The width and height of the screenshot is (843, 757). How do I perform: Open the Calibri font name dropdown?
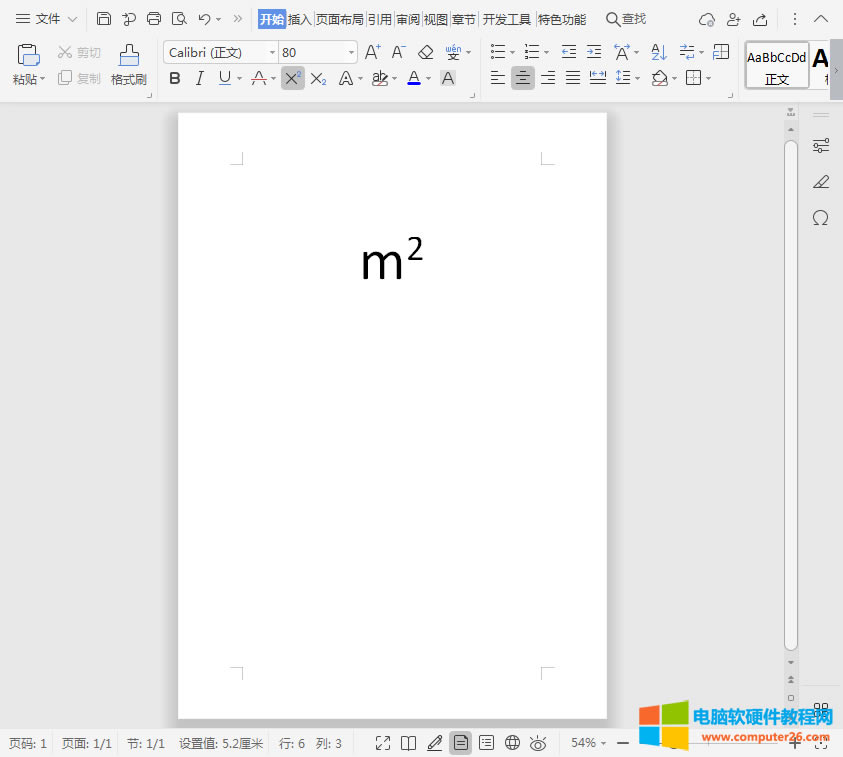pyautogui.click(x=272, y=52)
